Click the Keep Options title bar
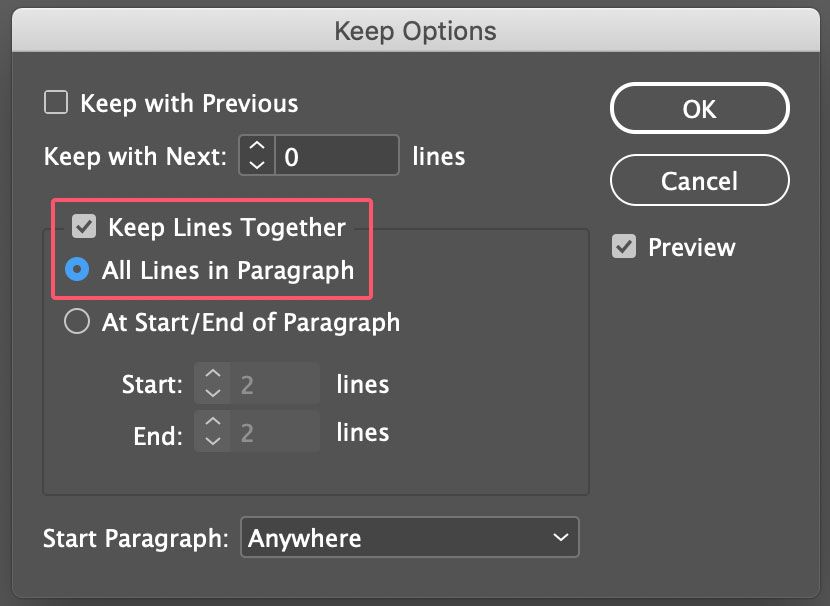This screenshot has width=830, height=606. tap(415, 31)
